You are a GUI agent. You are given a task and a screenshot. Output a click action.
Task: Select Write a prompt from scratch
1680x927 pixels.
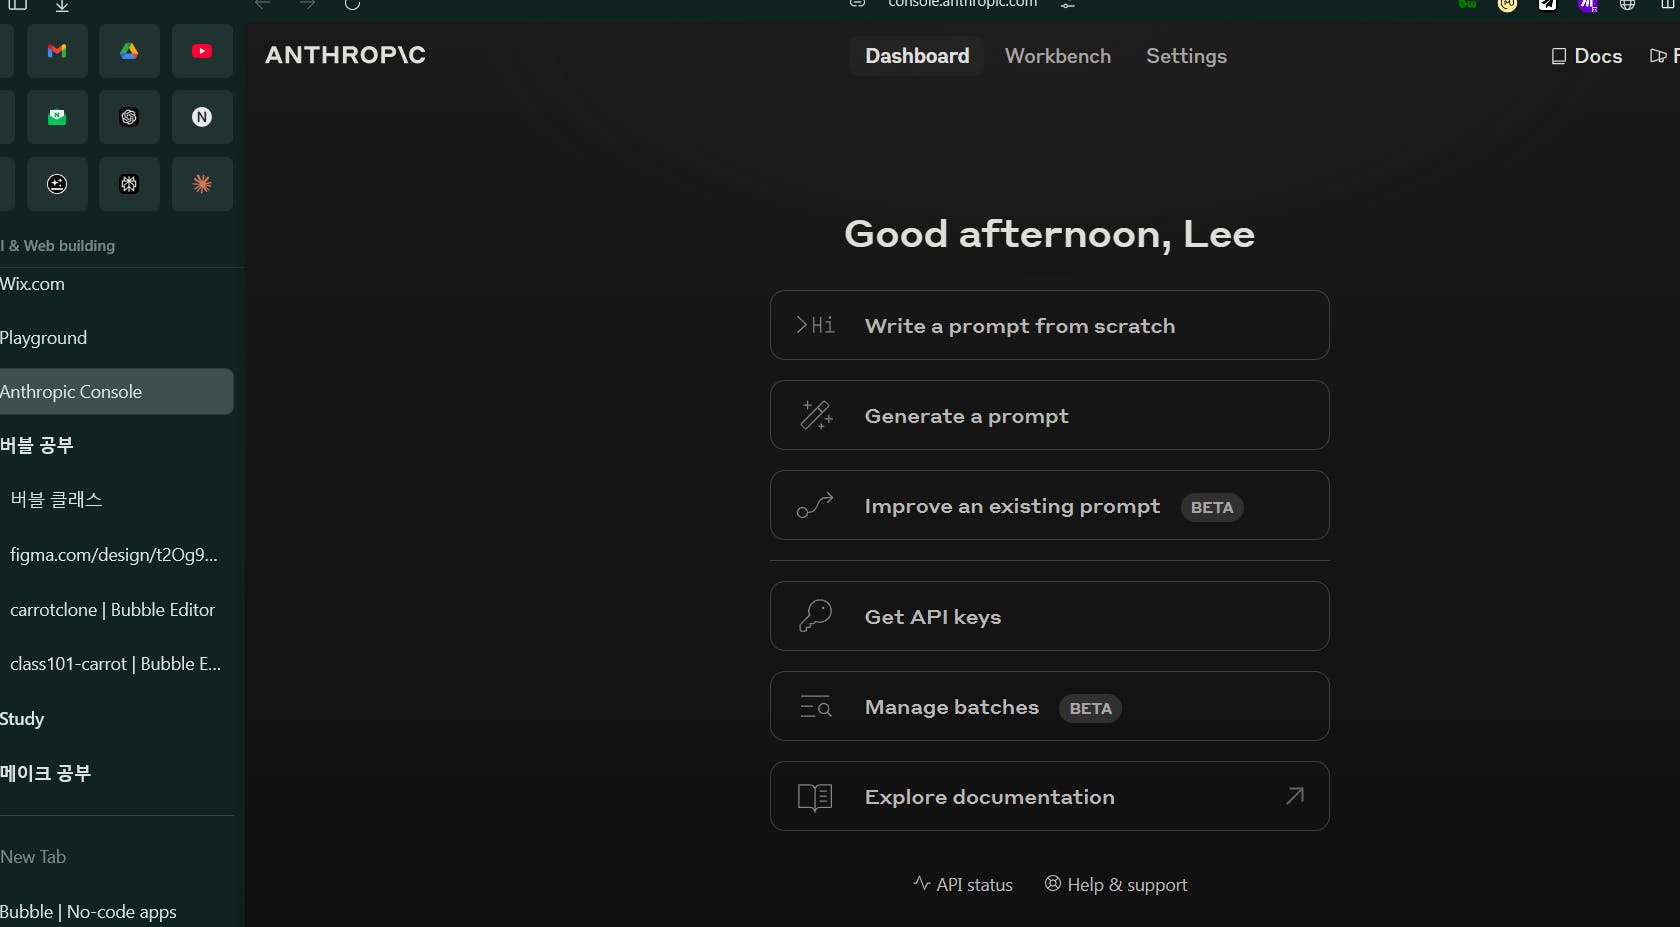(1049, 325)
